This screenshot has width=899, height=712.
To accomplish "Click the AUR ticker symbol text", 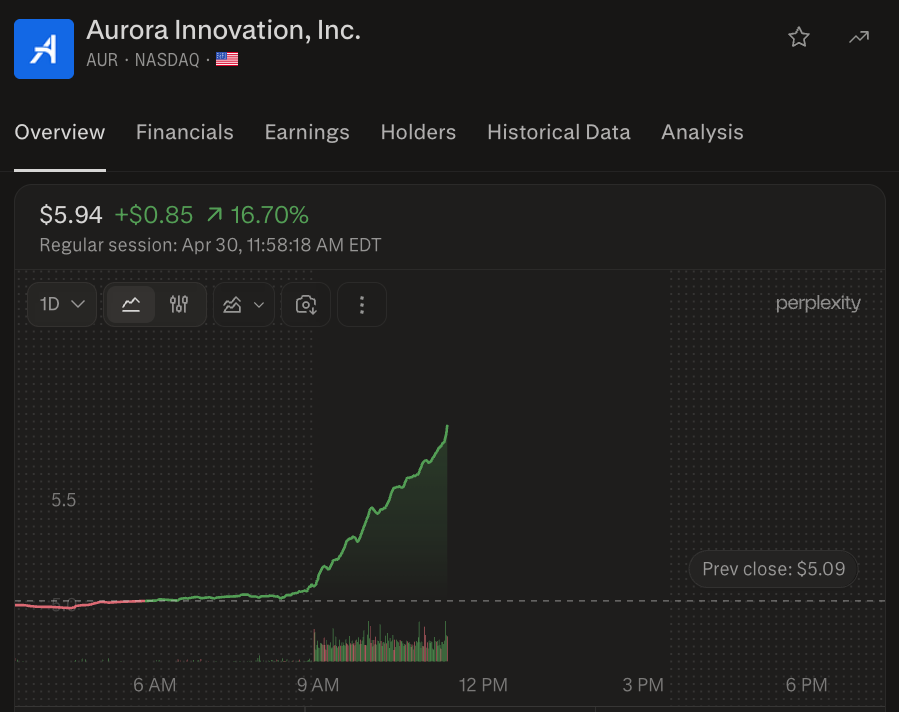I will [x=102, y=60].
